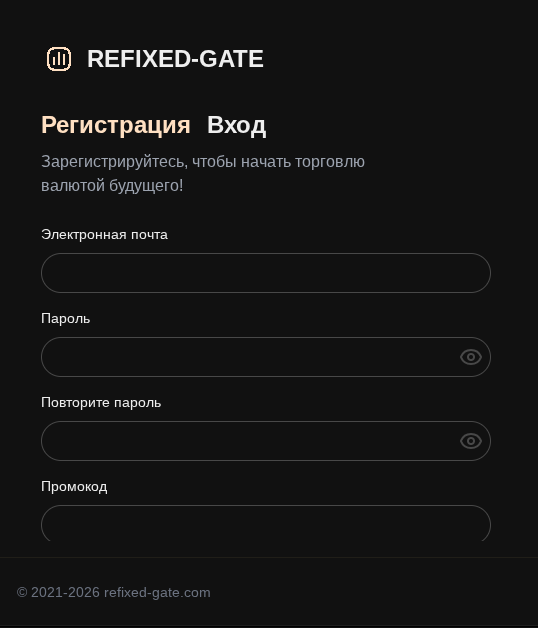
Task: Click the refixed-gate.com footer text
Action: click(157, 592)
